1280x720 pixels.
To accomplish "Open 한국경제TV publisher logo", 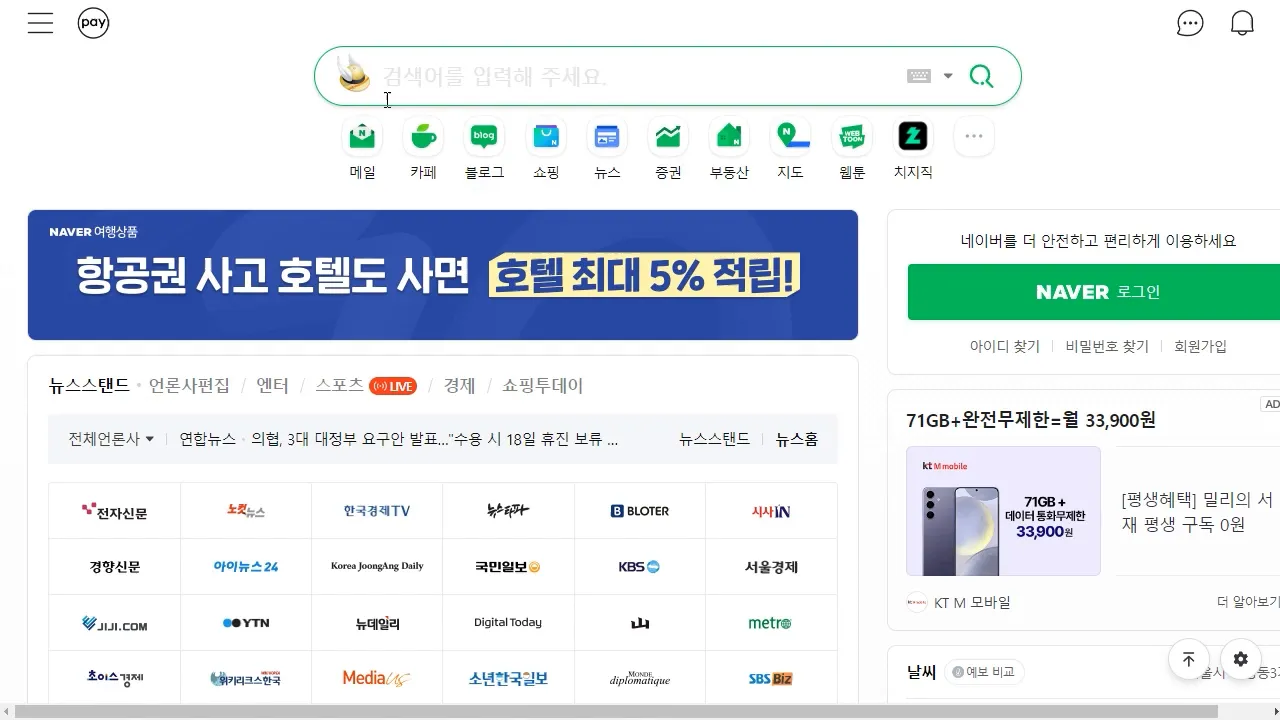I will pos(377,511).
